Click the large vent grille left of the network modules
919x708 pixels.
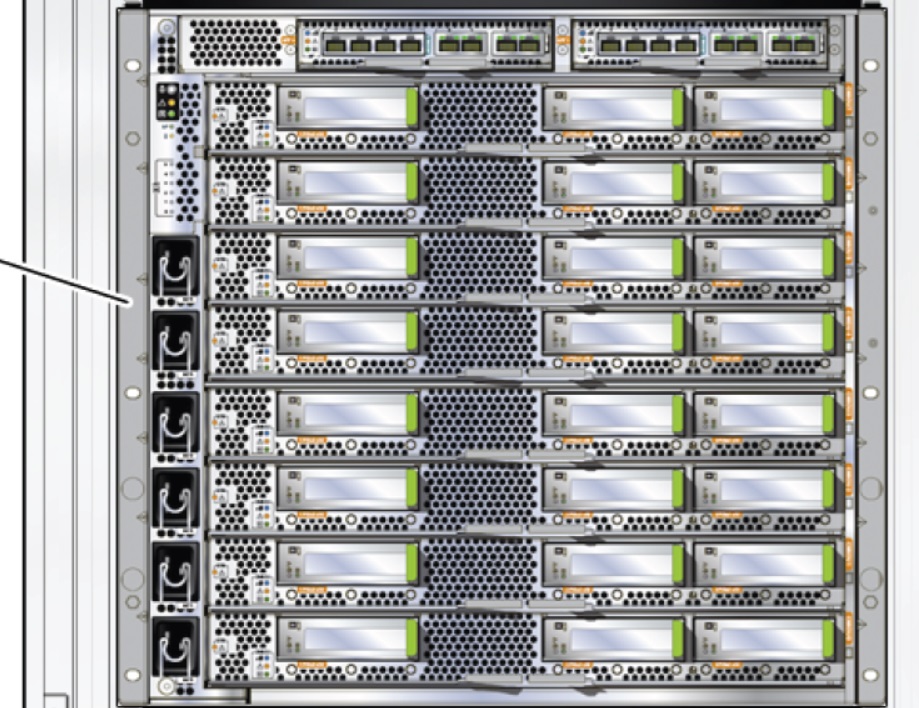point(236,43)
